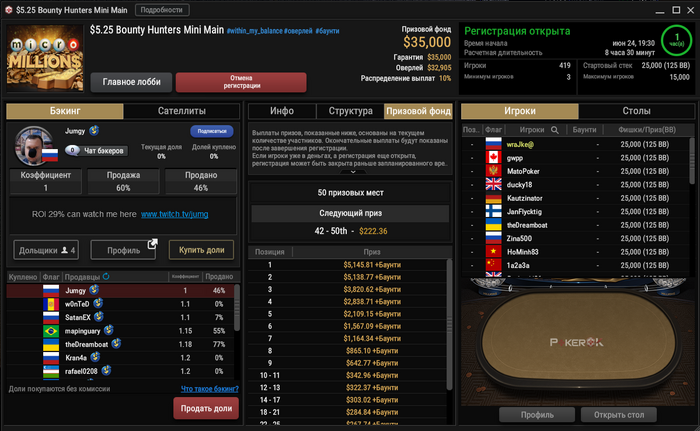Open the twitch.tv/jumg link
Viewport: 700px width, 431px height.
click(175, 214)
